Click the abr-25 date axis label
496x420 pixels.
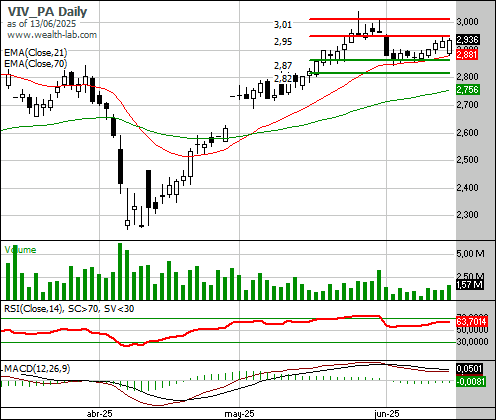tap(99, 414)
